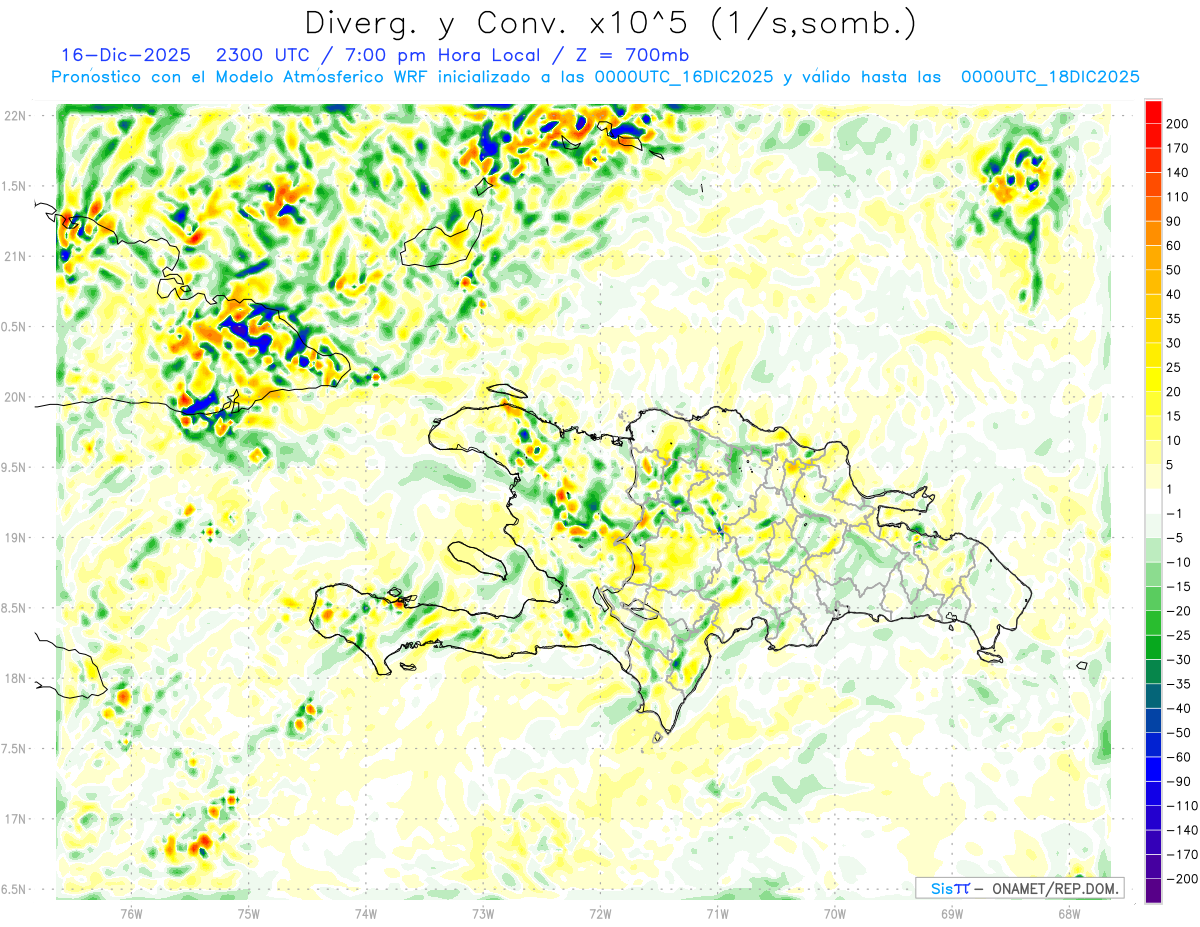Click the clipped latitude label "7.5N"
This screenshot has width=1200, height=927.
[14, 749]
